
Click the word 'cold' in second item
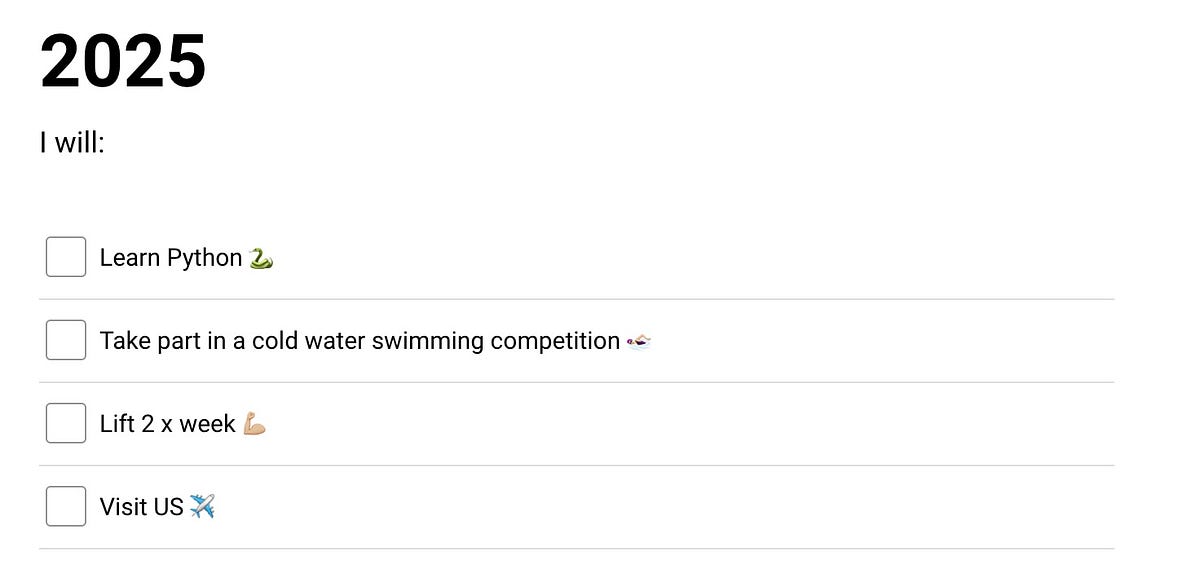pos(274,341)
